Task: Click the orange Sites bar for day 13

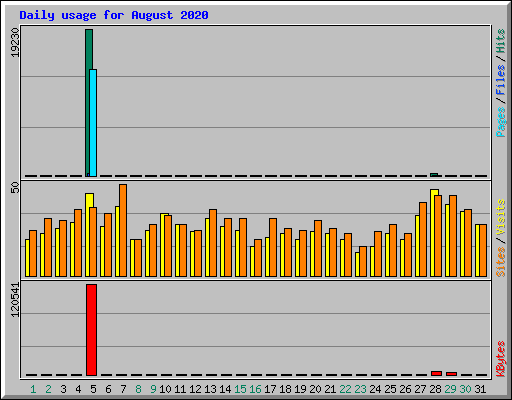Action: [213, 243]
